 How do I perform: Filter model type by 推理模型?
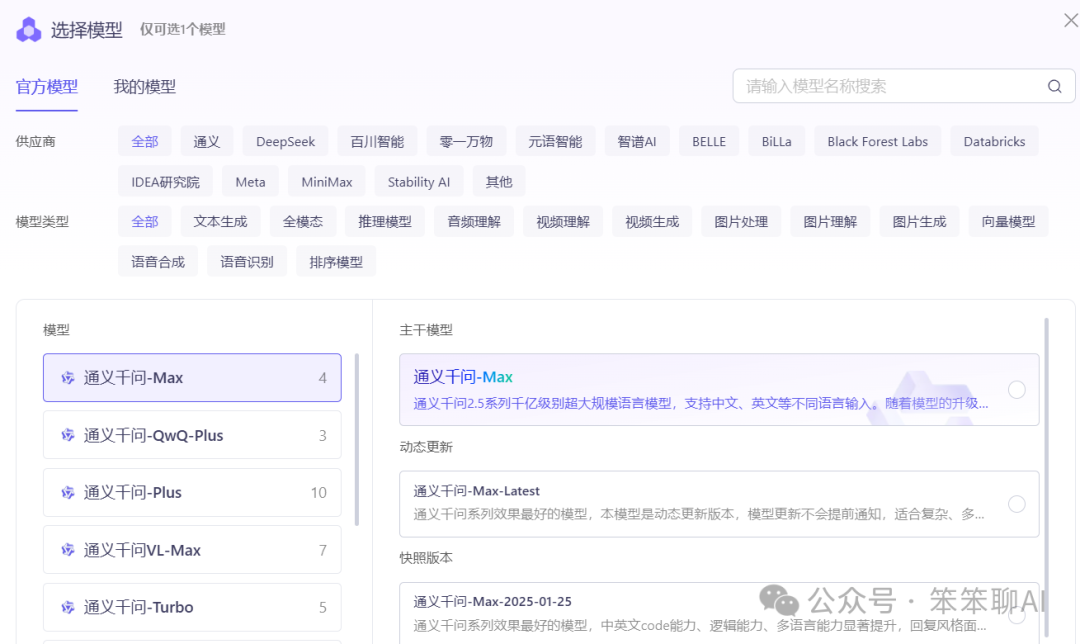pos(385,222)
